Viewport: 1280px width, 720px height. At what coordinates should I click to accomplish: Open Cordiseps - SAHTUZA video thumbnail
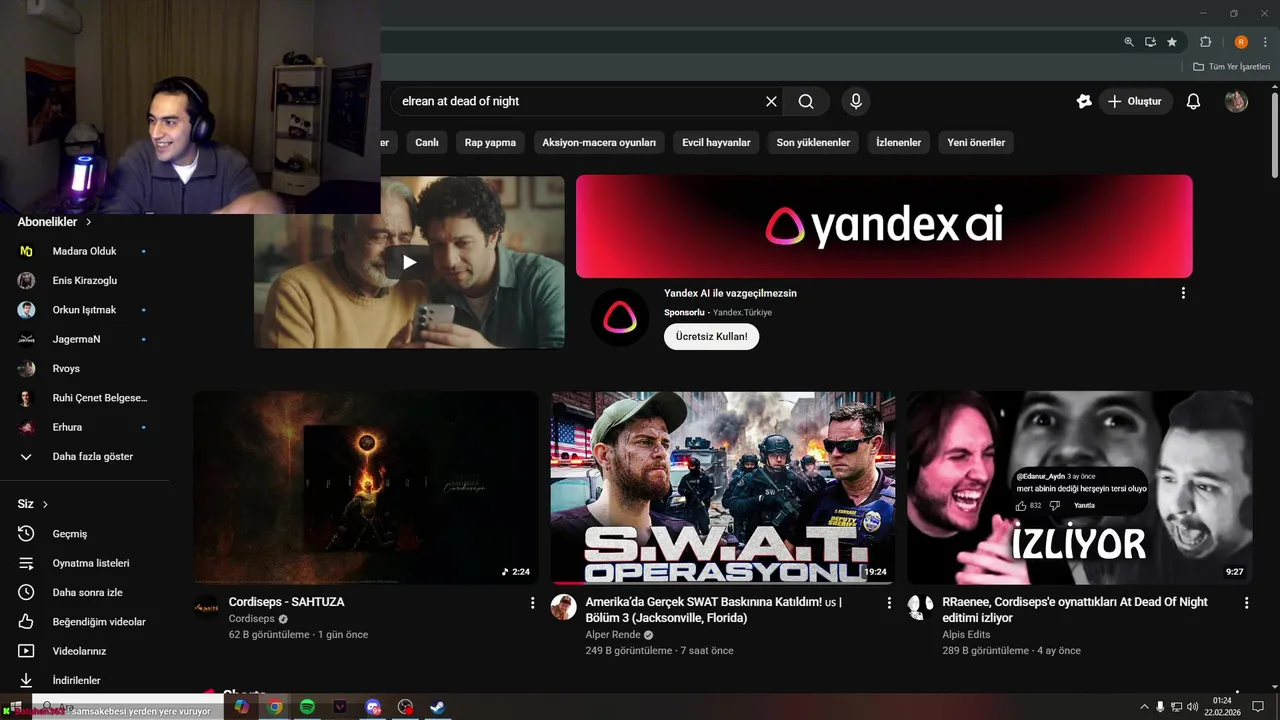click(366, 487)
